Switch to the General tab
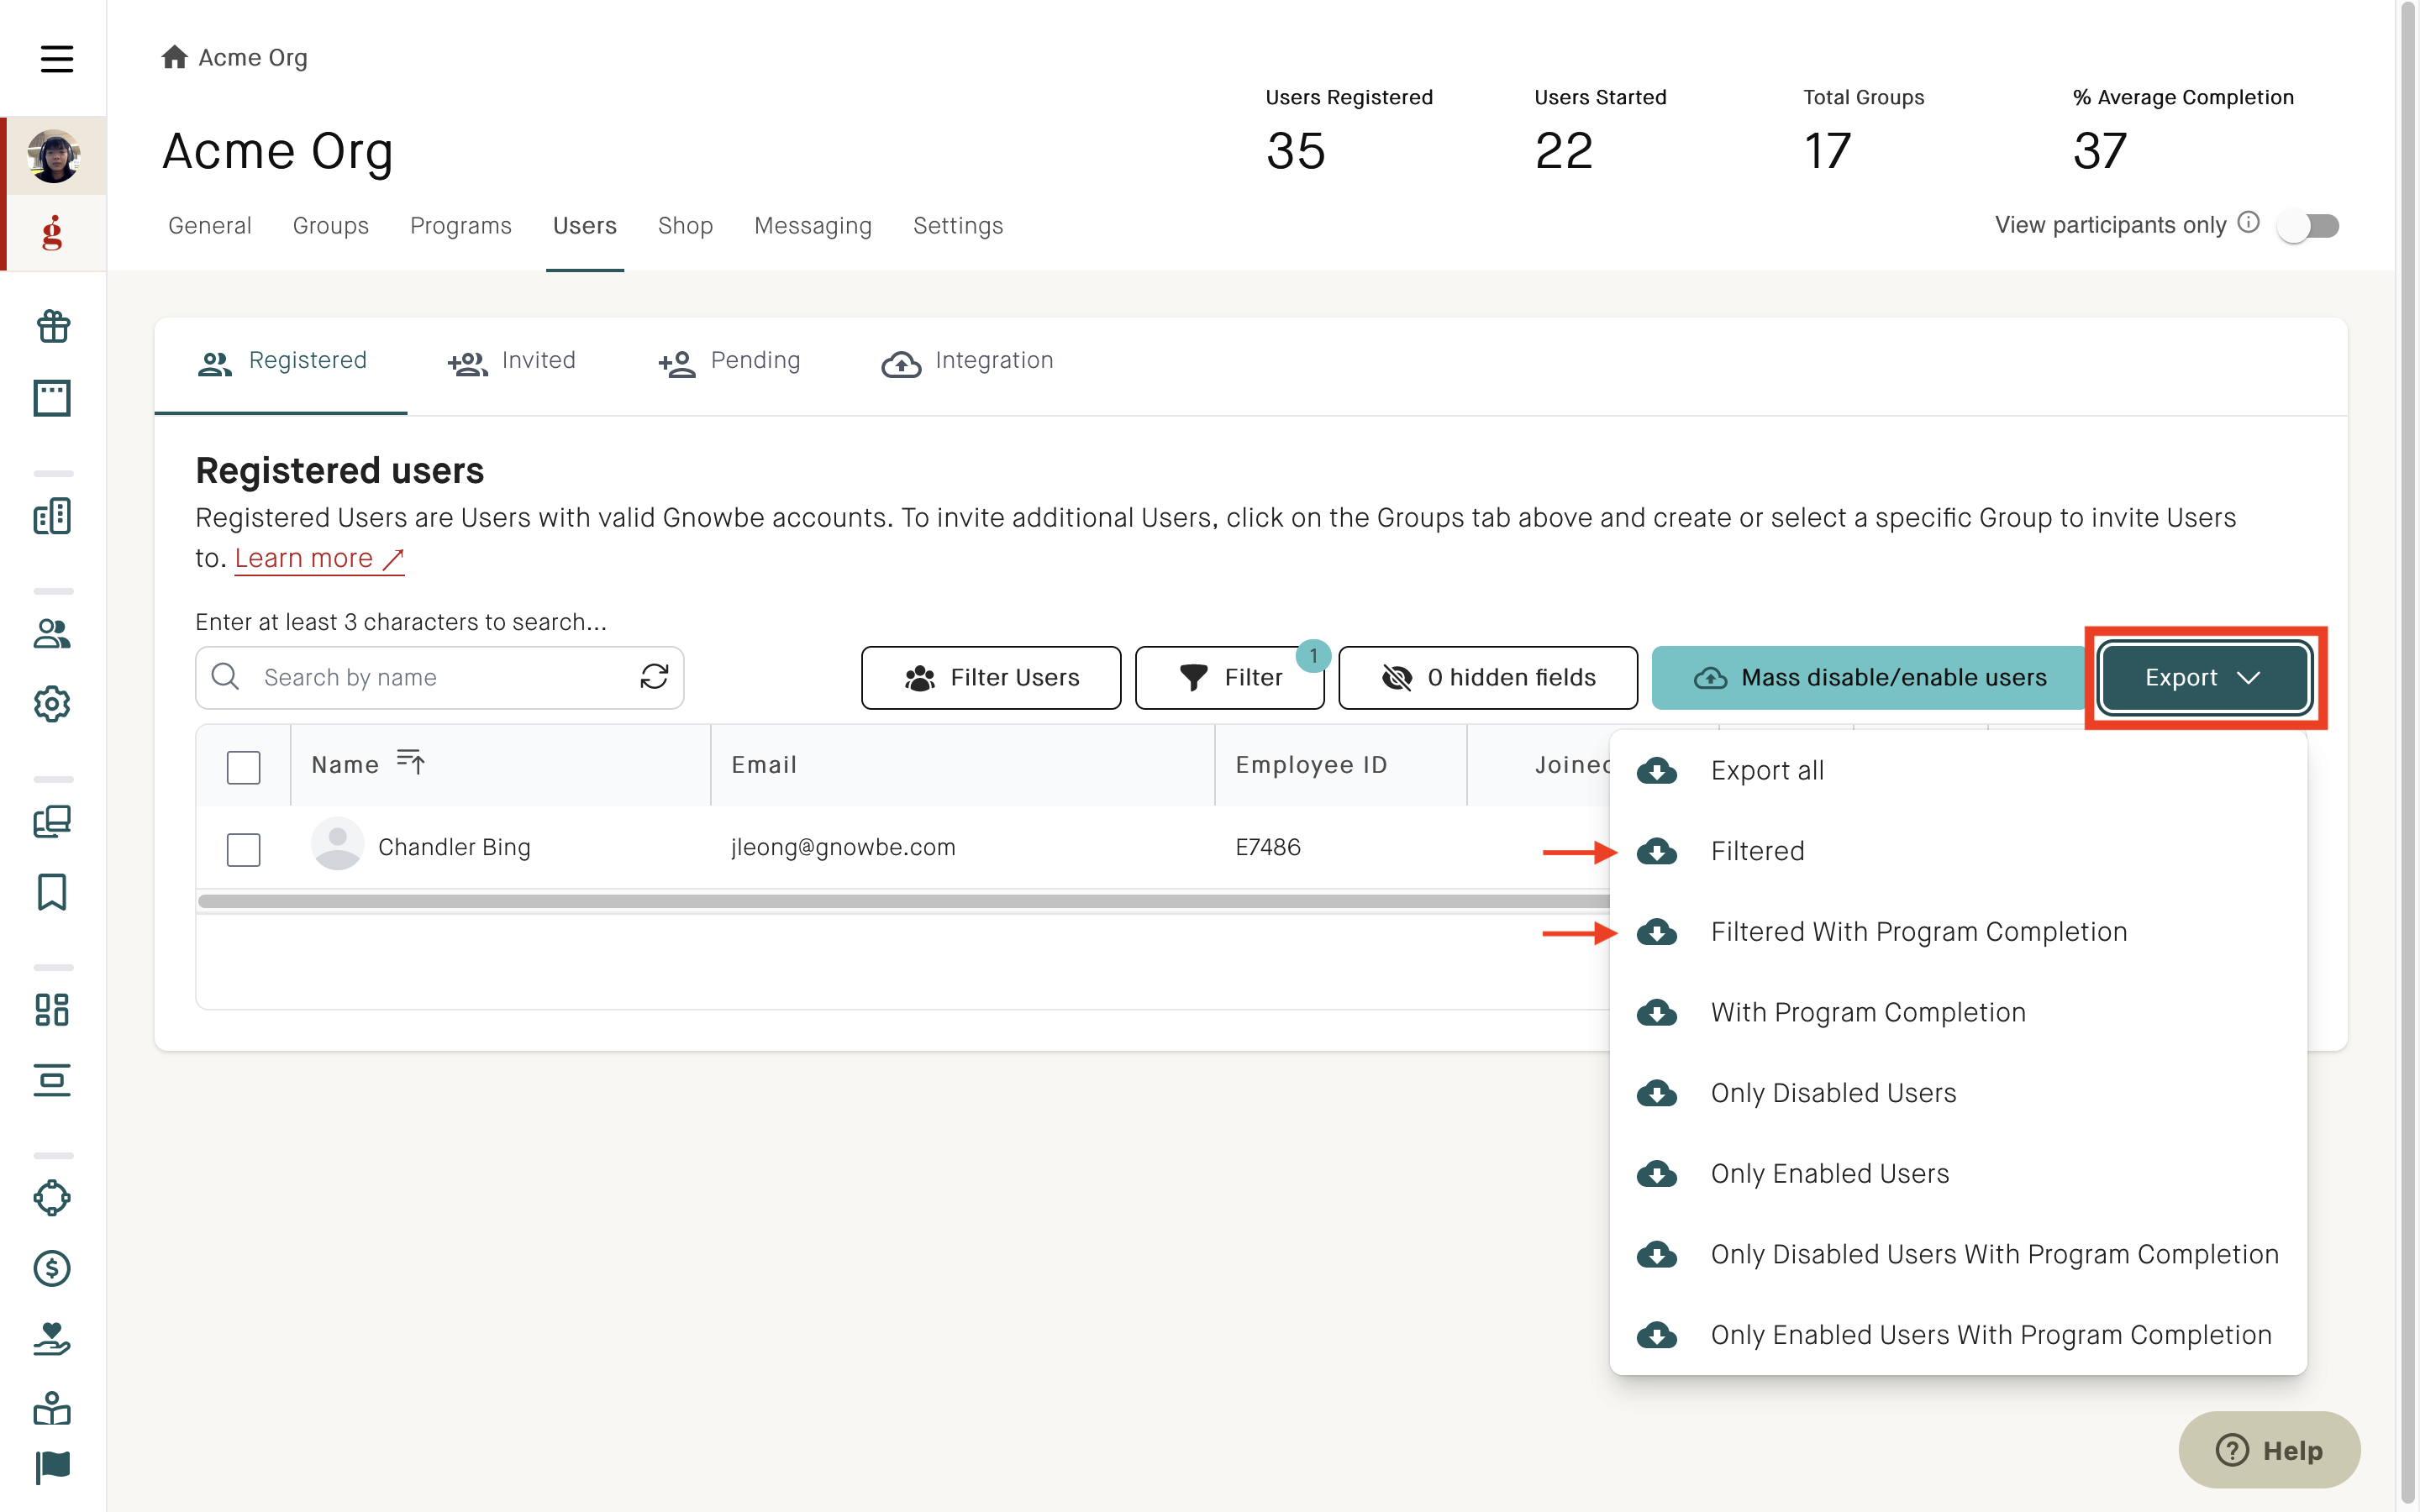The width and height of the screenshot is (2420, 1512). [210, 225]
